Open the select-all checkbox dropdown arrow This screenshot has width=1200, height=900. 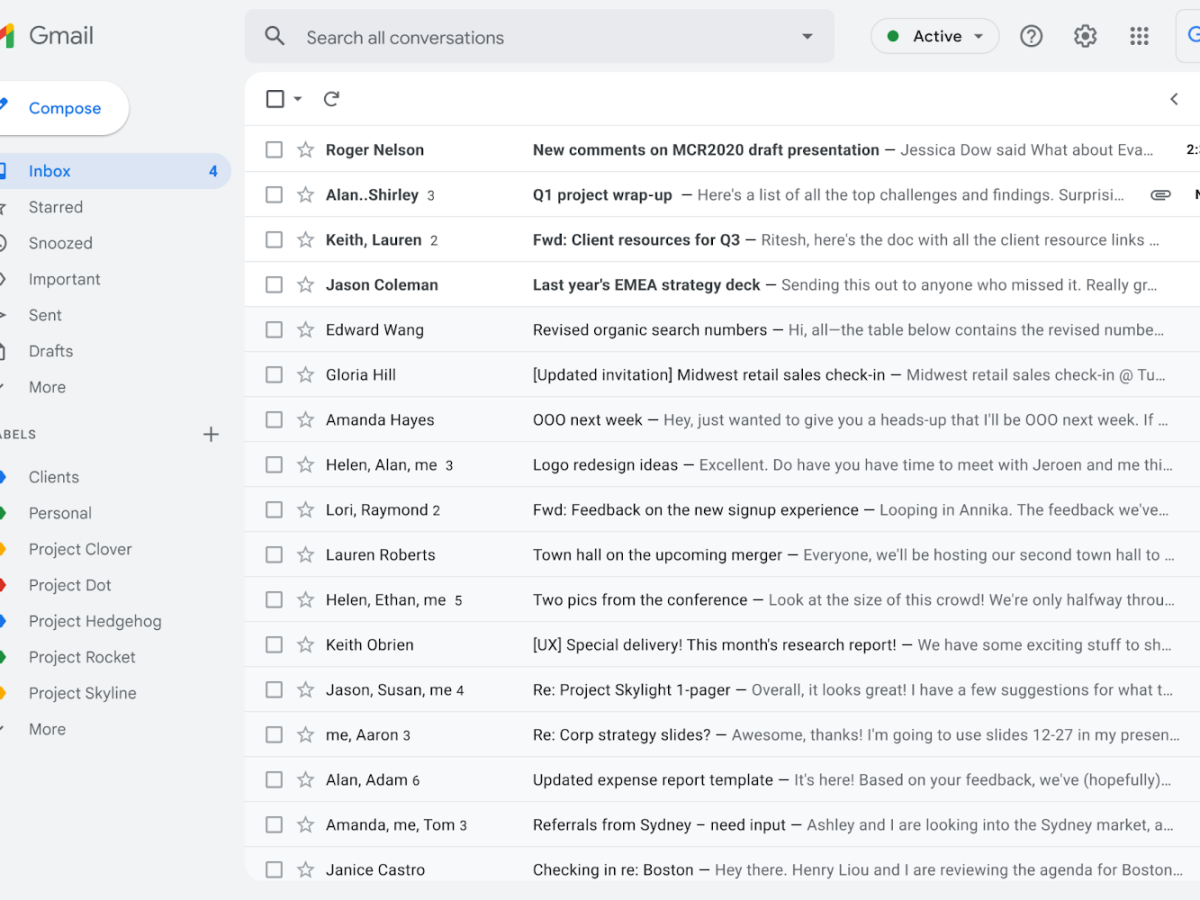point(298,99)
